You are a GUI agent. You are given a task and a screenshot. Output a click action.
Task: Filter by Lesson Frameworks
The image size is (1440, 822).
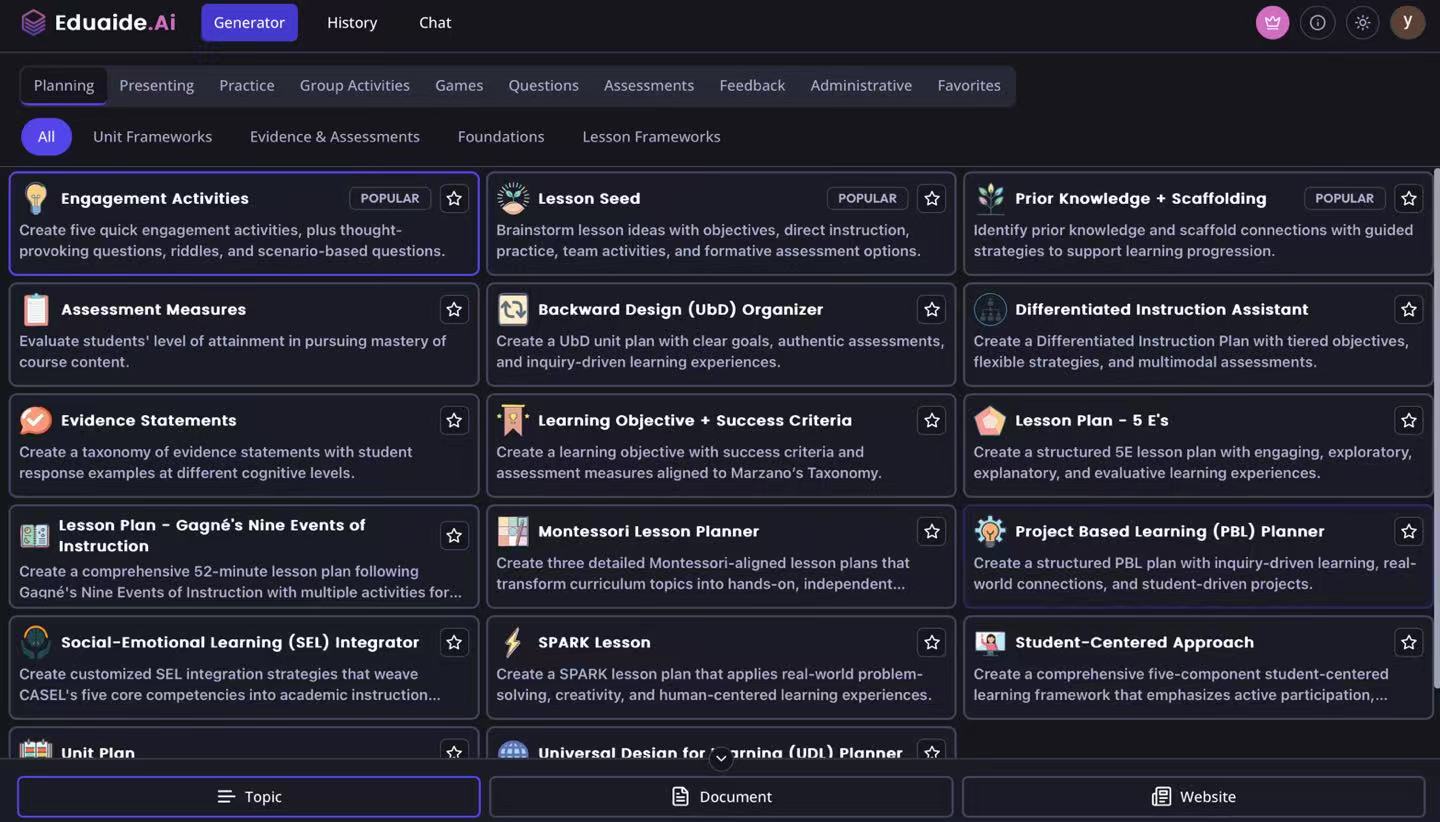coord(651,136)
